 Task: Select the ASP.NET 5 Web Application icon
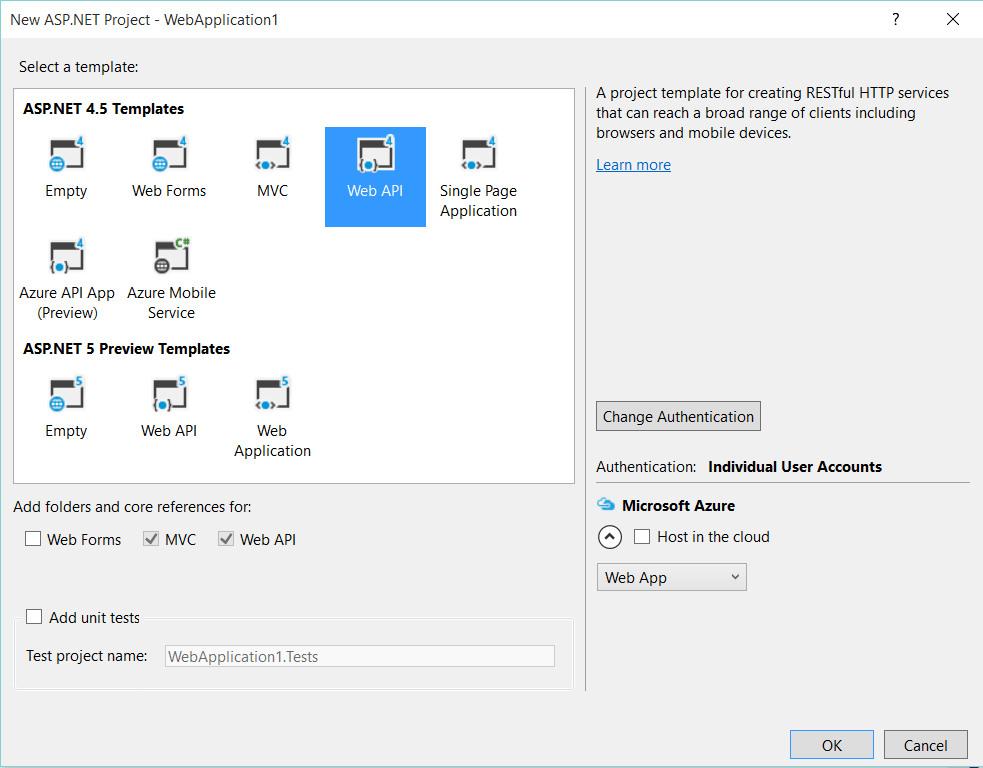[x=273, y=394]
